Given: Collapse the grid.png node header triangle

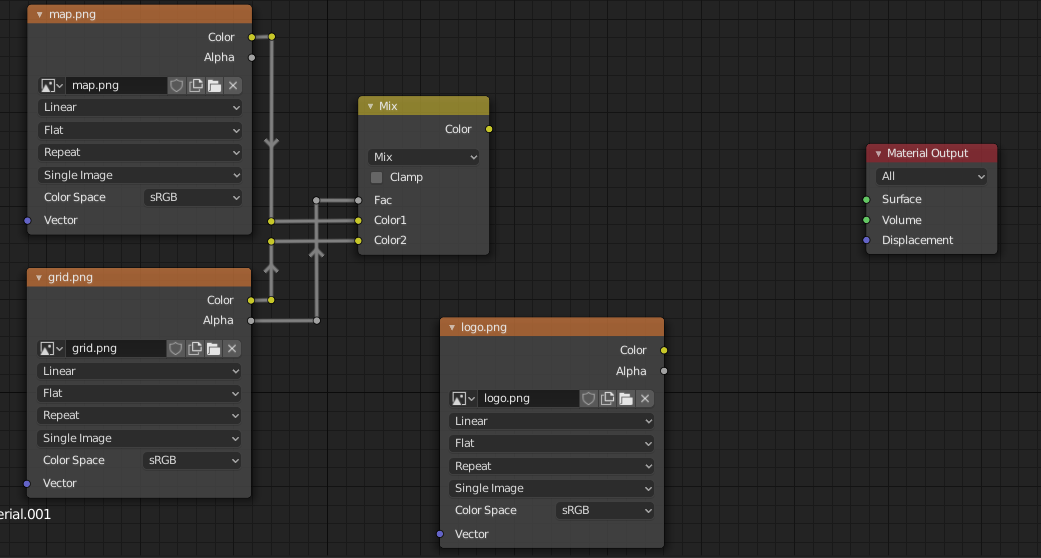Looking at the screenshot, I should pyautogui.click(x=39, y=278).
